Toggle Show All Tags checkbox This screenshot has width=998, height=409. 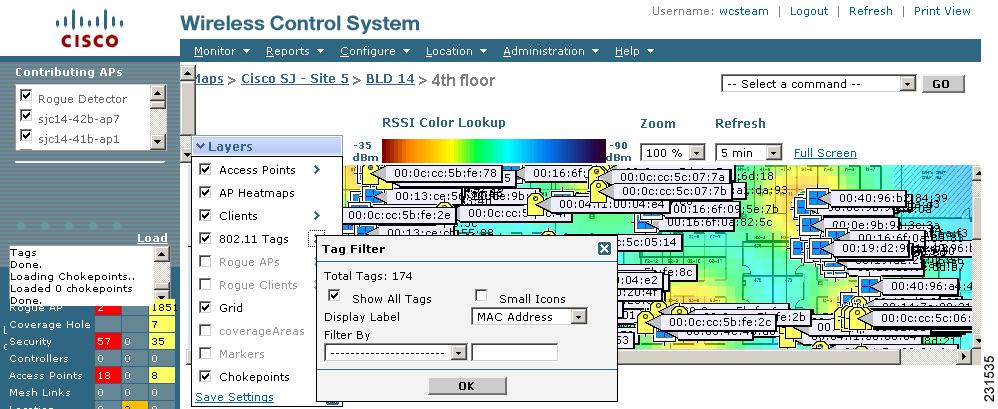coord(334,295)
